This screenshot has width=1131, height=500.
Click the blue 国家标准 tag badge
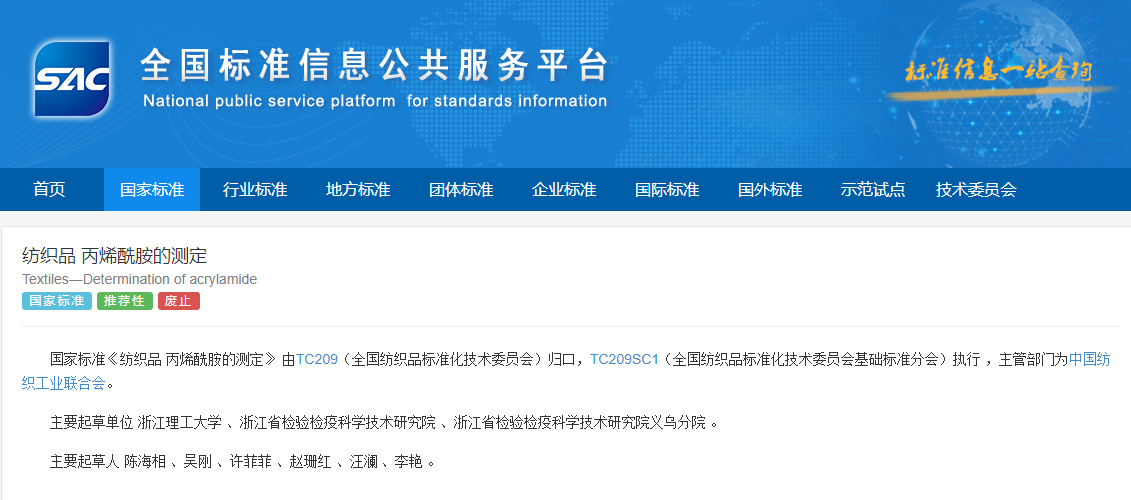57,301
